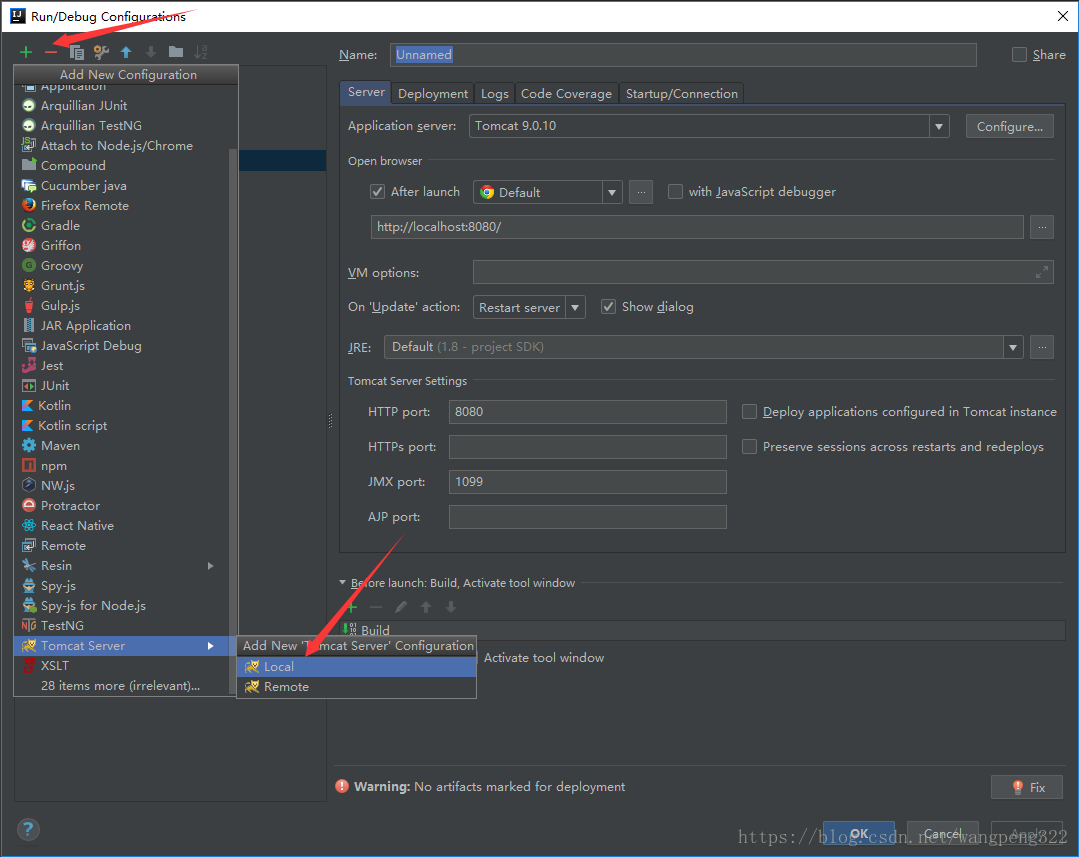Click the Name input field
This screenshot has width=1079, height=857.
tap(683, 55)
